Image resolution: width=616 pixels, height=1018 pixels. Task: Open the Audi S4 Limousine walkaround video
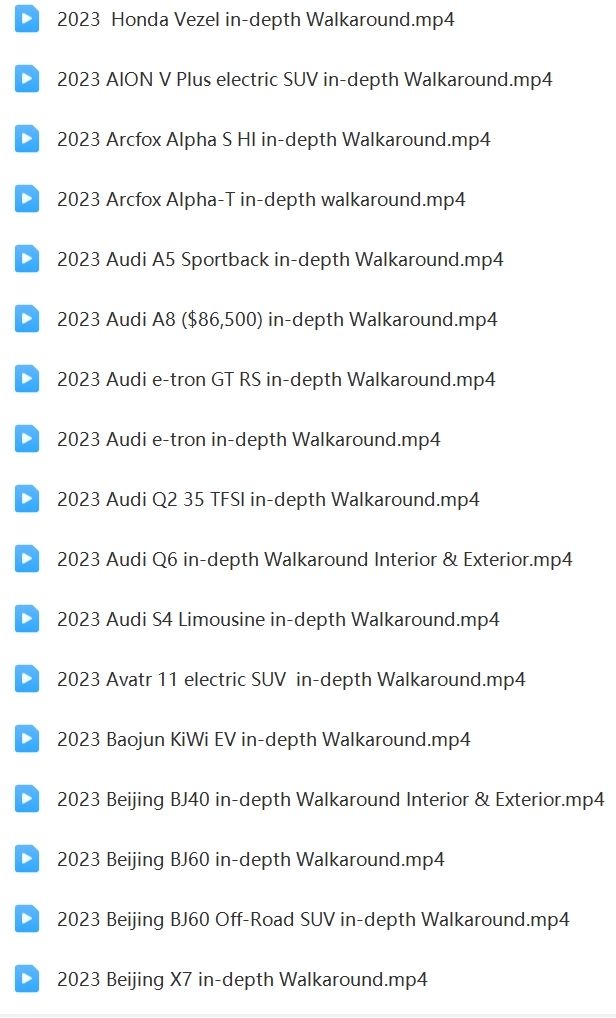[278, 619]
